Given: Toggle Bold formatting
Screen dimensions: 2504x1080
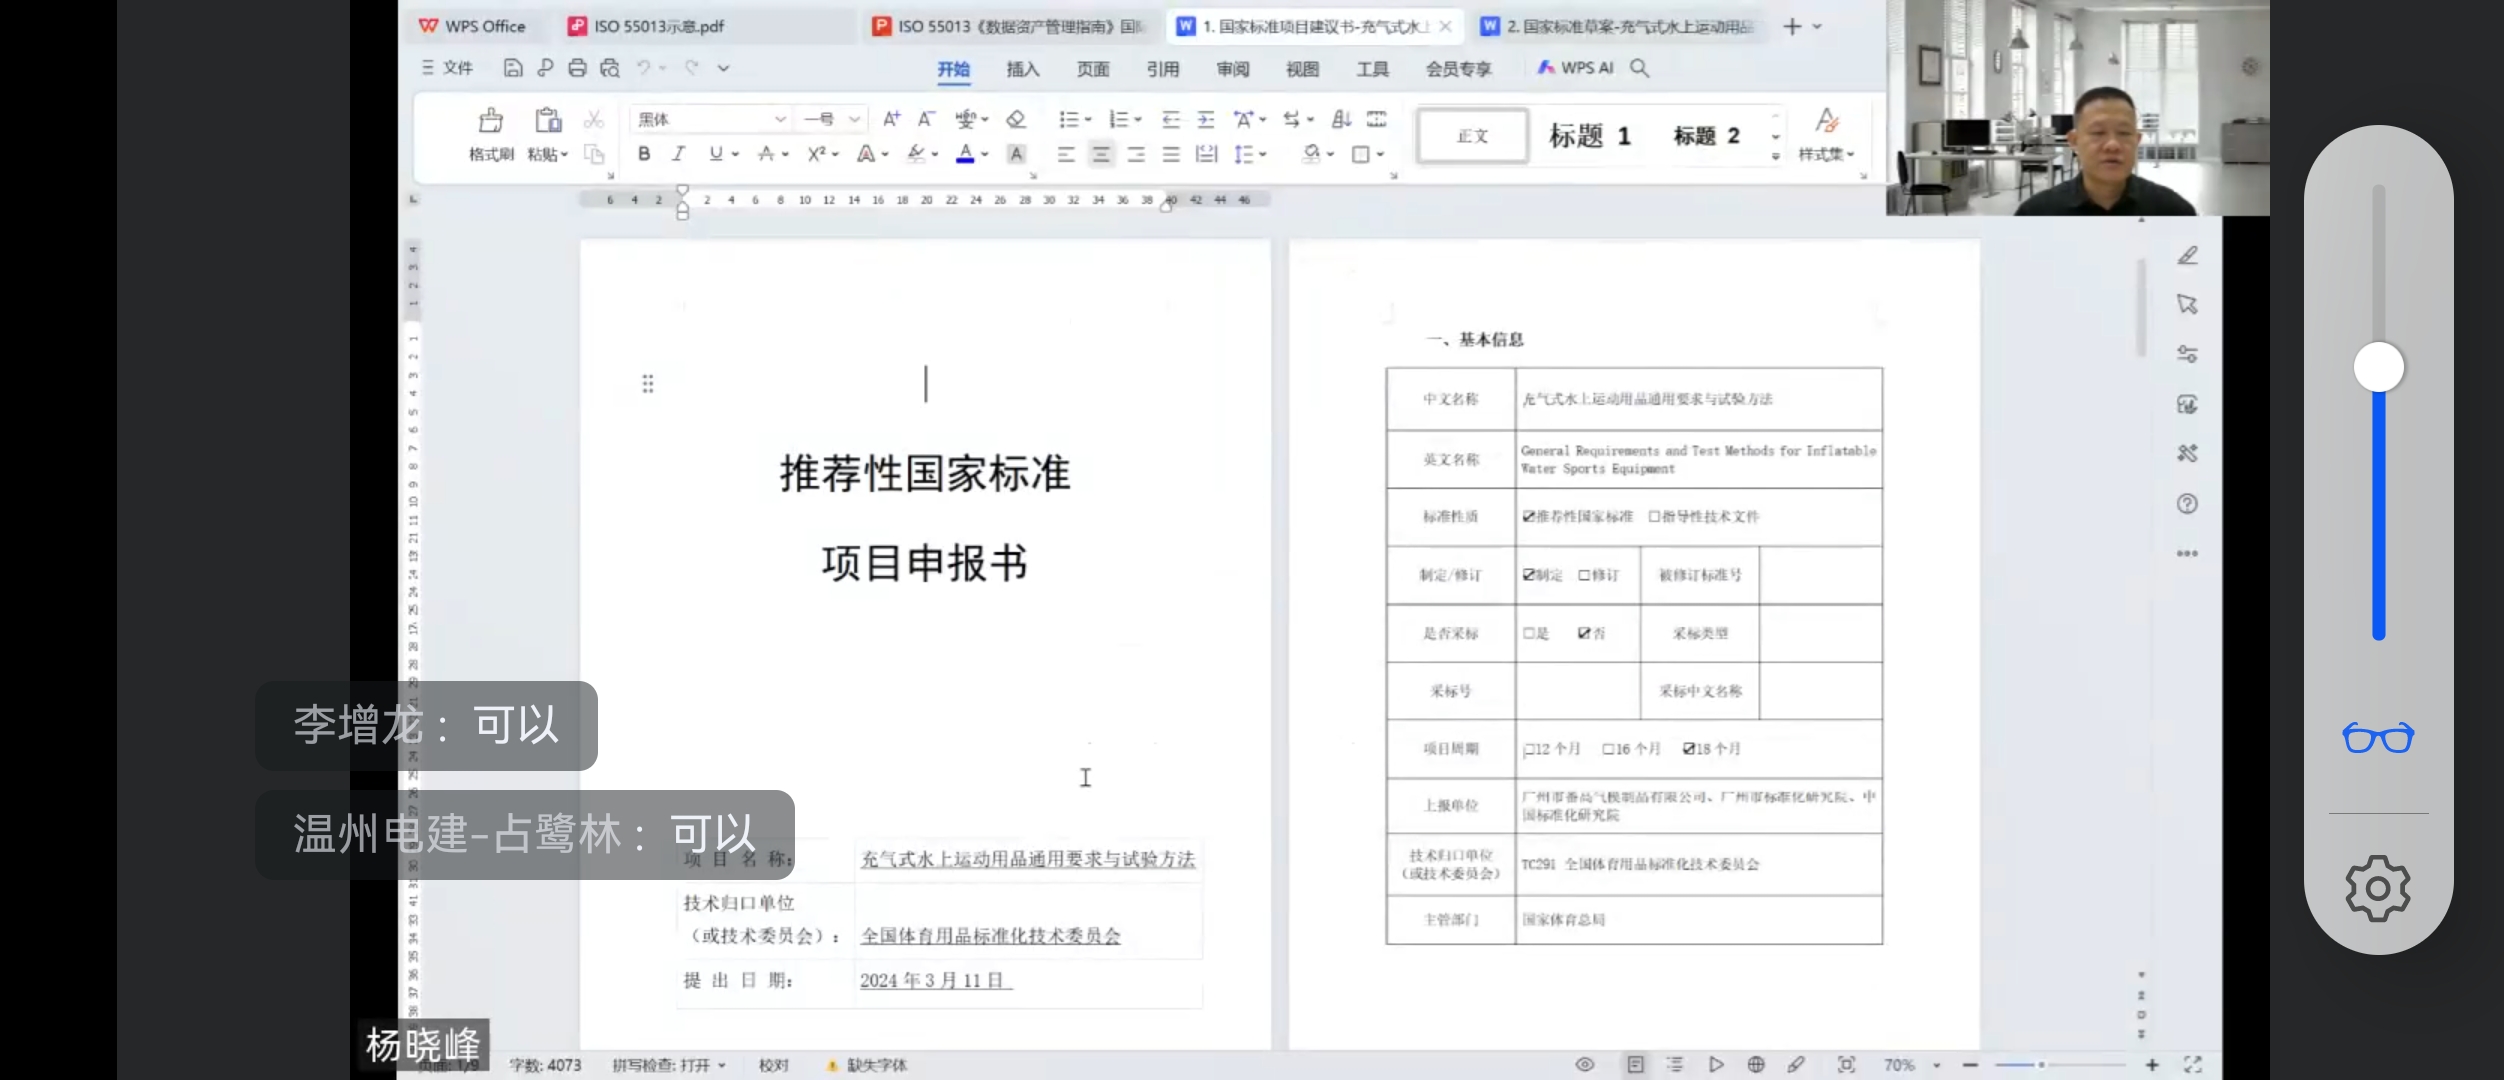Looking at the screenshot, I should (x=644, y=154).
